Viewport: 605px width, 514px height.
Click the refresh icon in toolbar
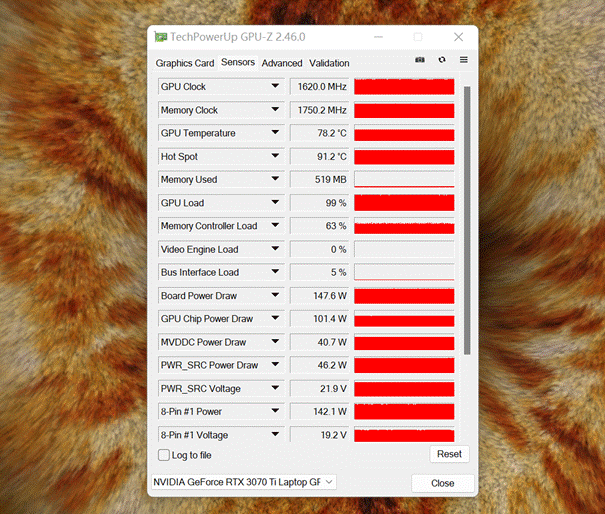tap(443, 60)
